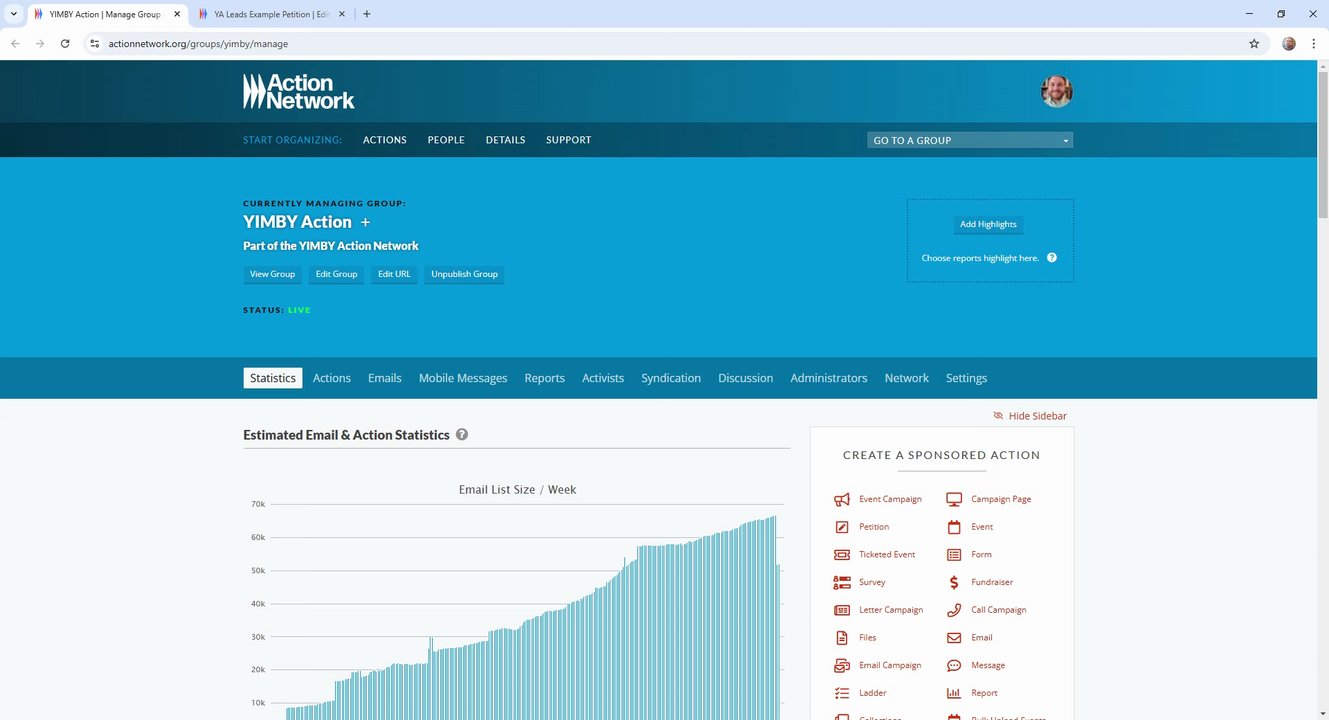Hide the sidebar
This screenshot has width=1329, height=720.
(1030, 416)
